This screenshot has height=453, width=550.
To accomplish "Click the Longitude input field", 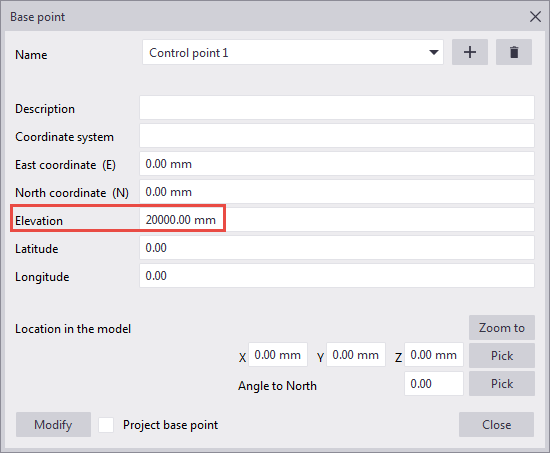I will point(337,276).
